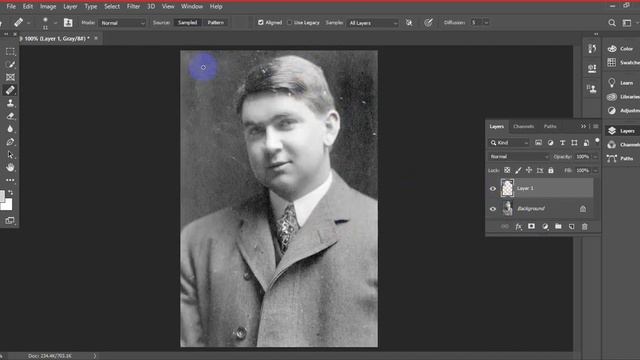The image size is (640, 360).
Task: Swap foreground and background colors
Action: pos(11,192)
